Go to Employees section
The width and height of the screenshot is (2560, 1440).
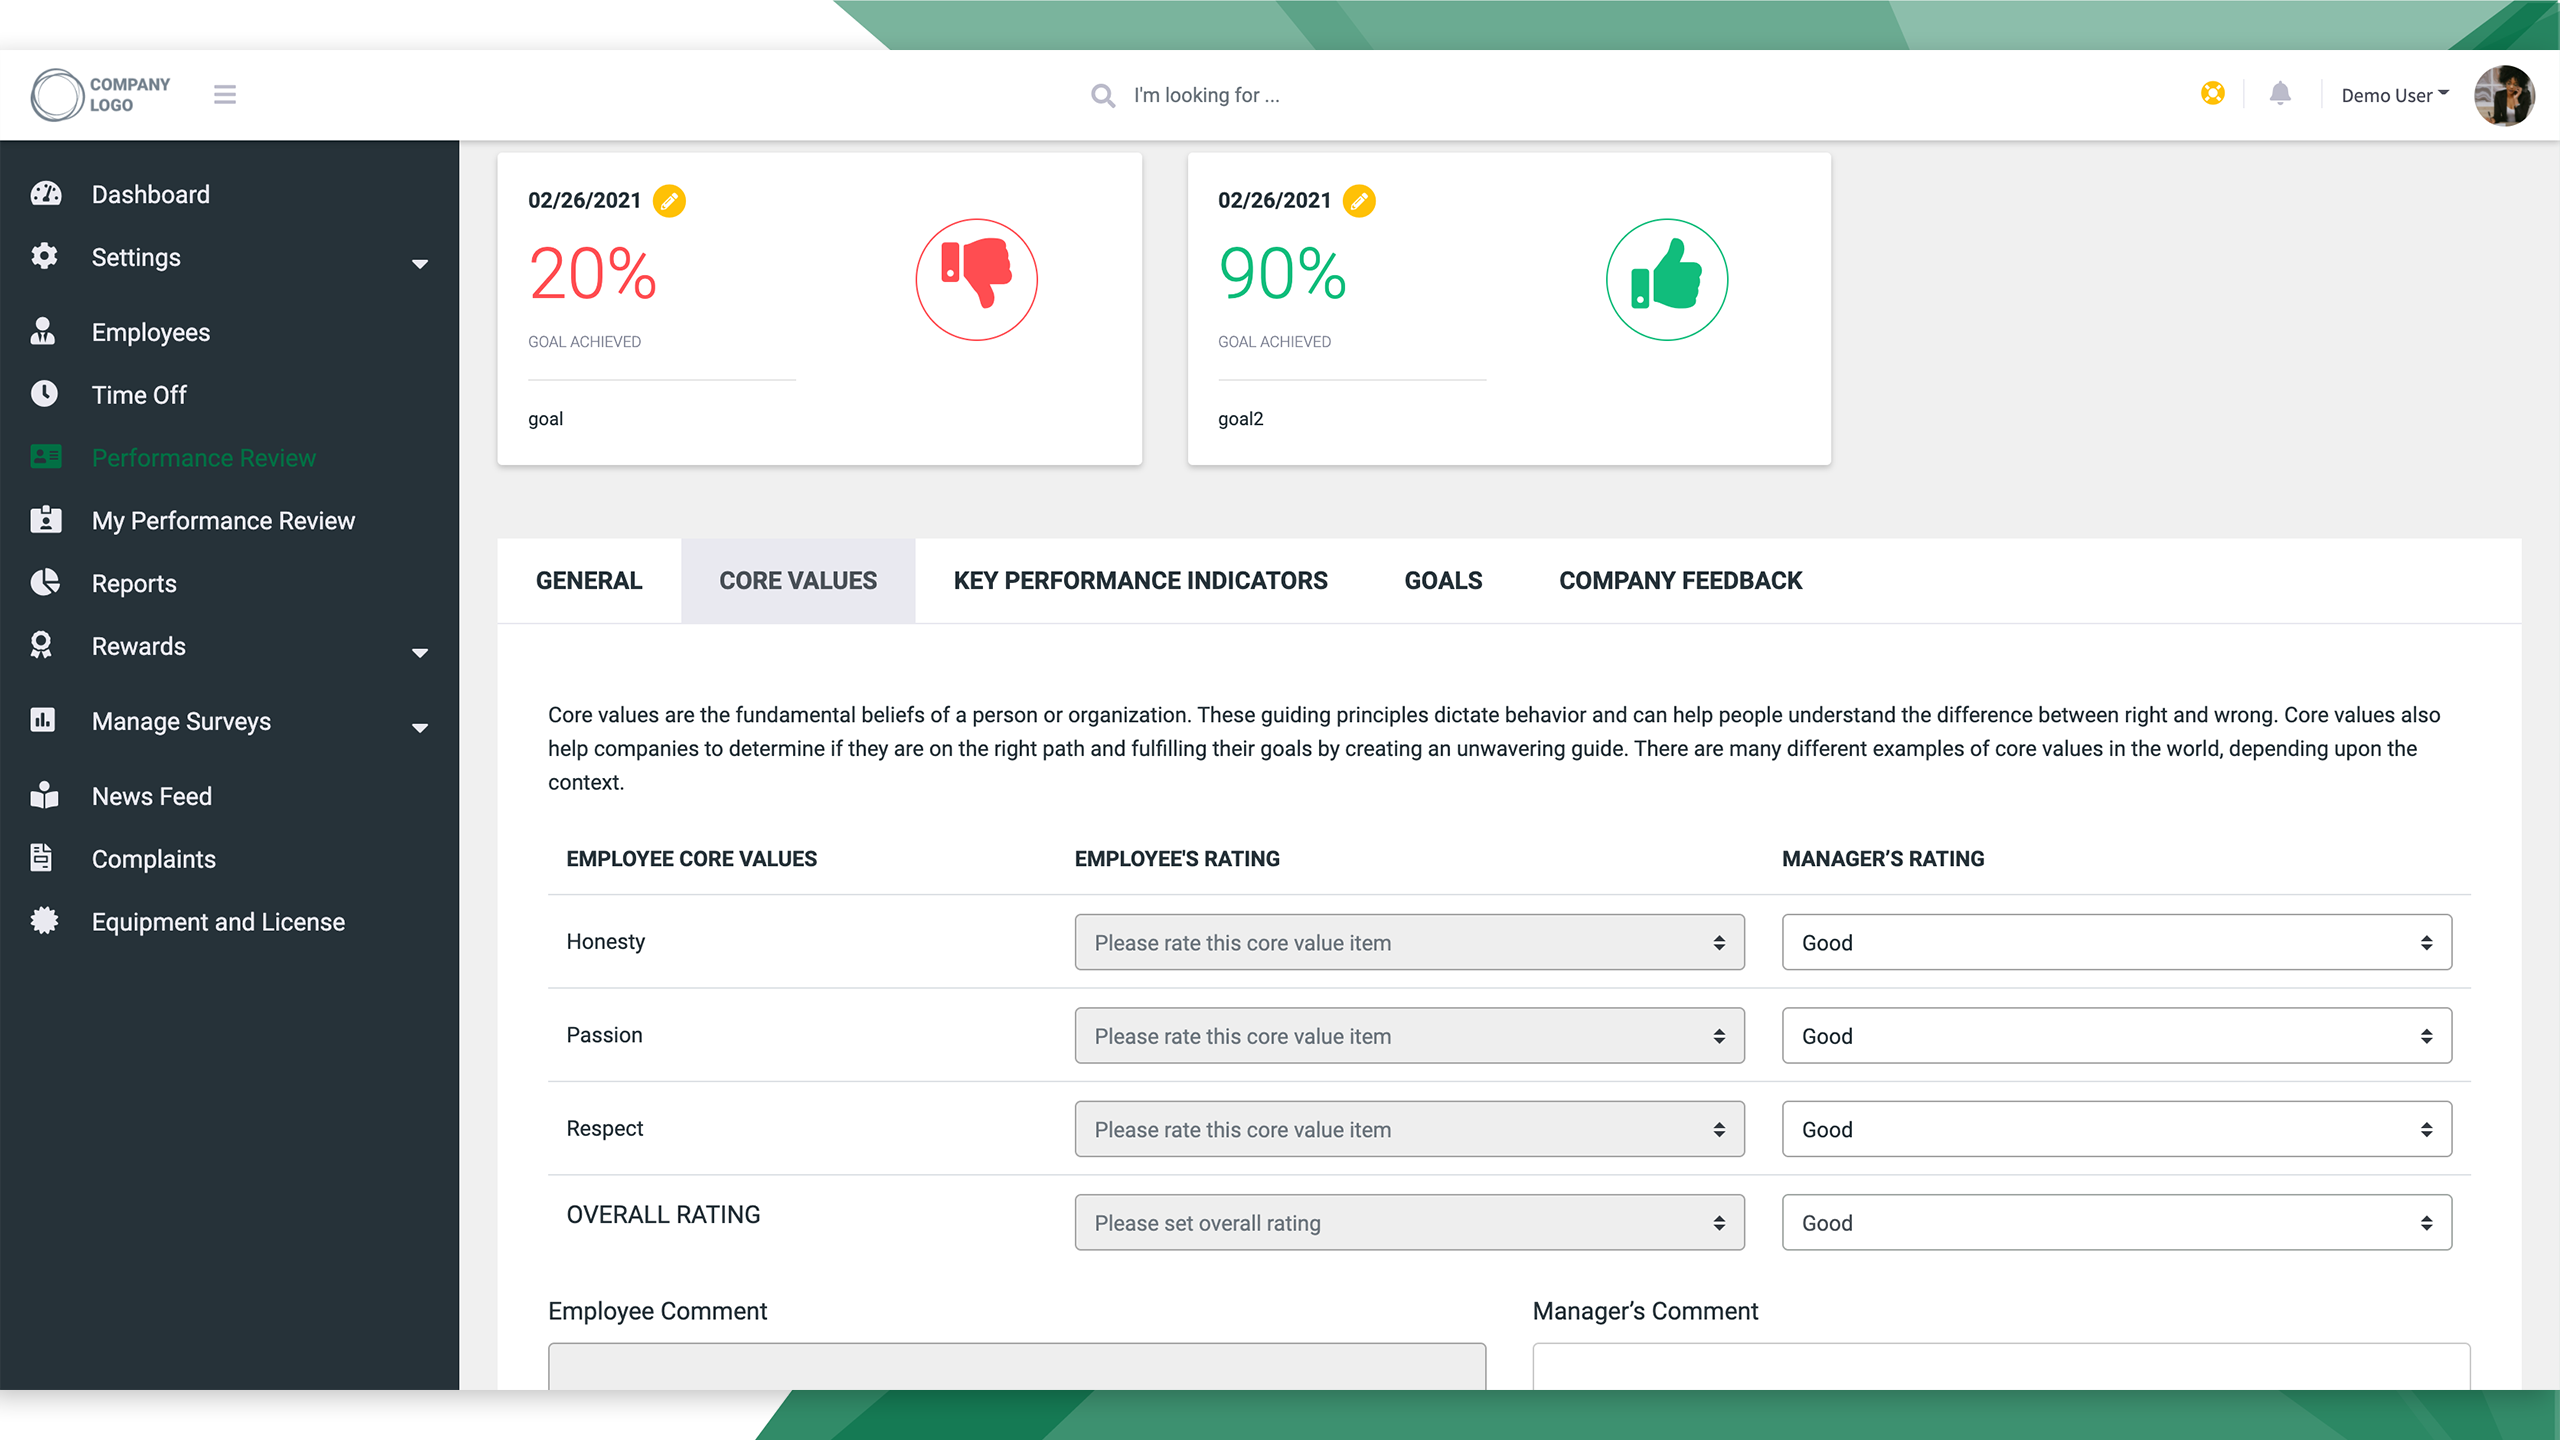click(151, 332)
